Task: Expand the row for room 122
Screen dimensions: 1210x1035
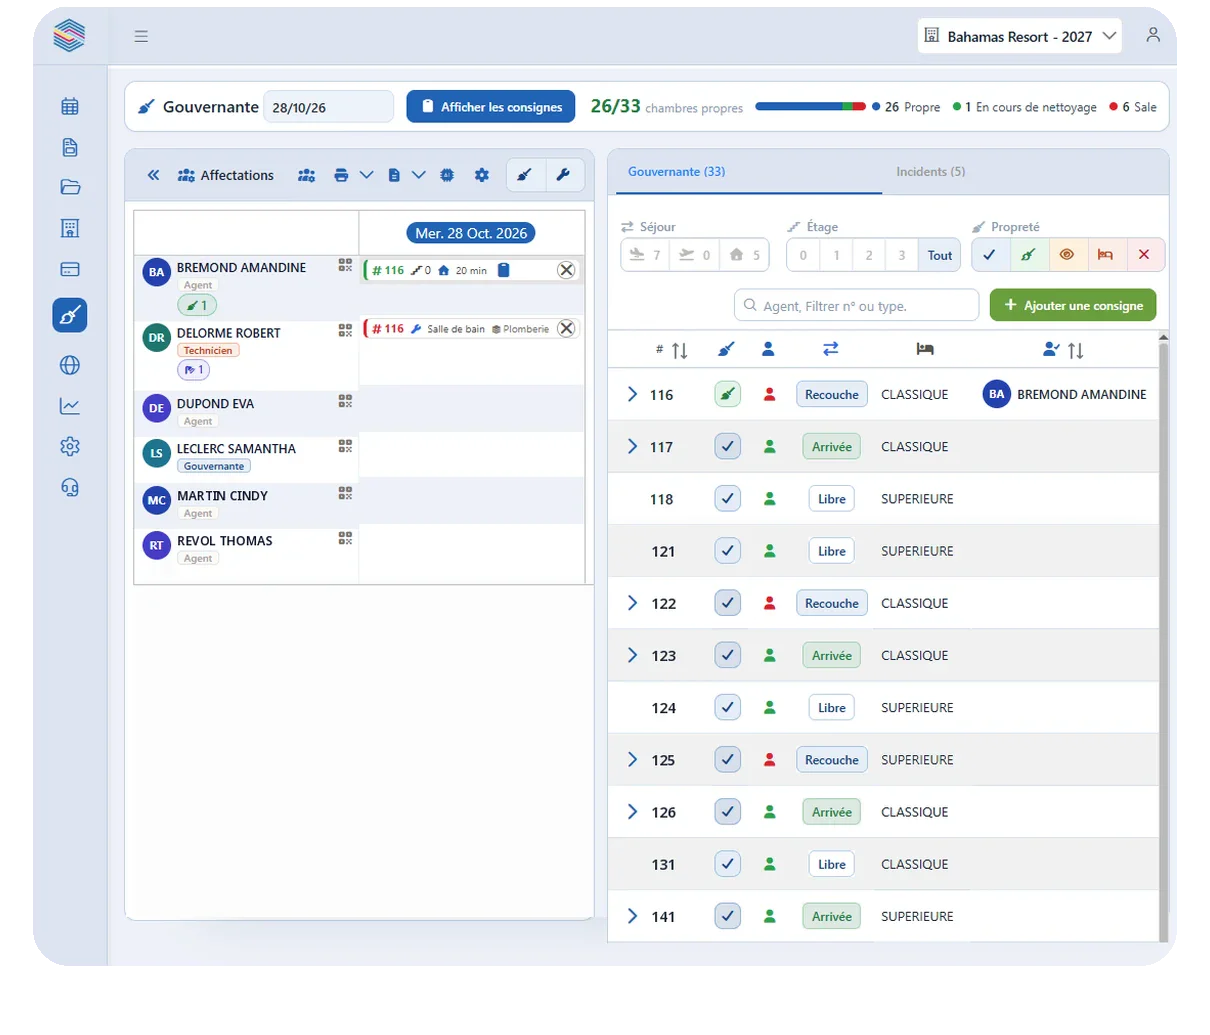Action: (x=632, y=603)
